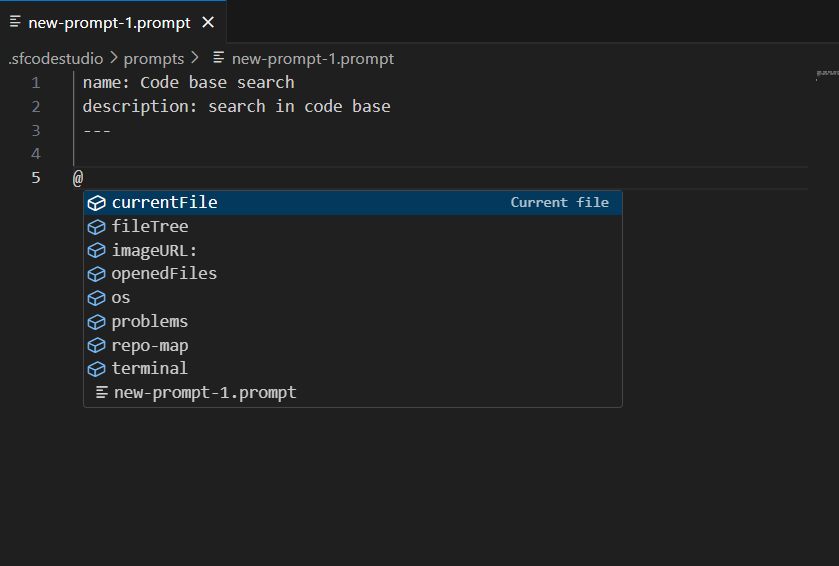Click the cube icon next to problems

click(97, 322)
